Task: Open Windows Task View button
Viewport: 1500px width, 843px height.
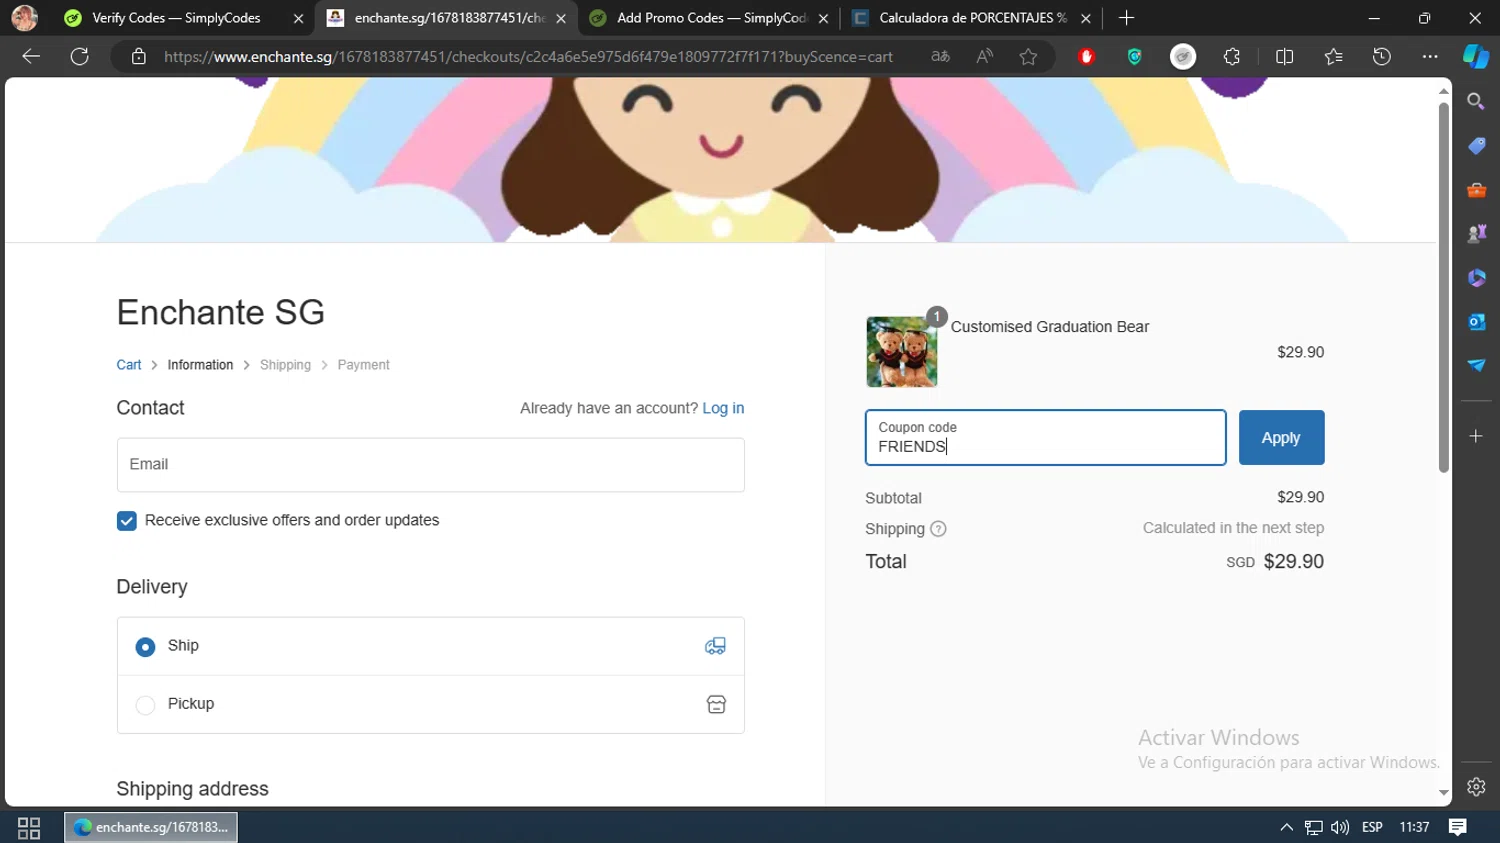Action: (29, 828)
